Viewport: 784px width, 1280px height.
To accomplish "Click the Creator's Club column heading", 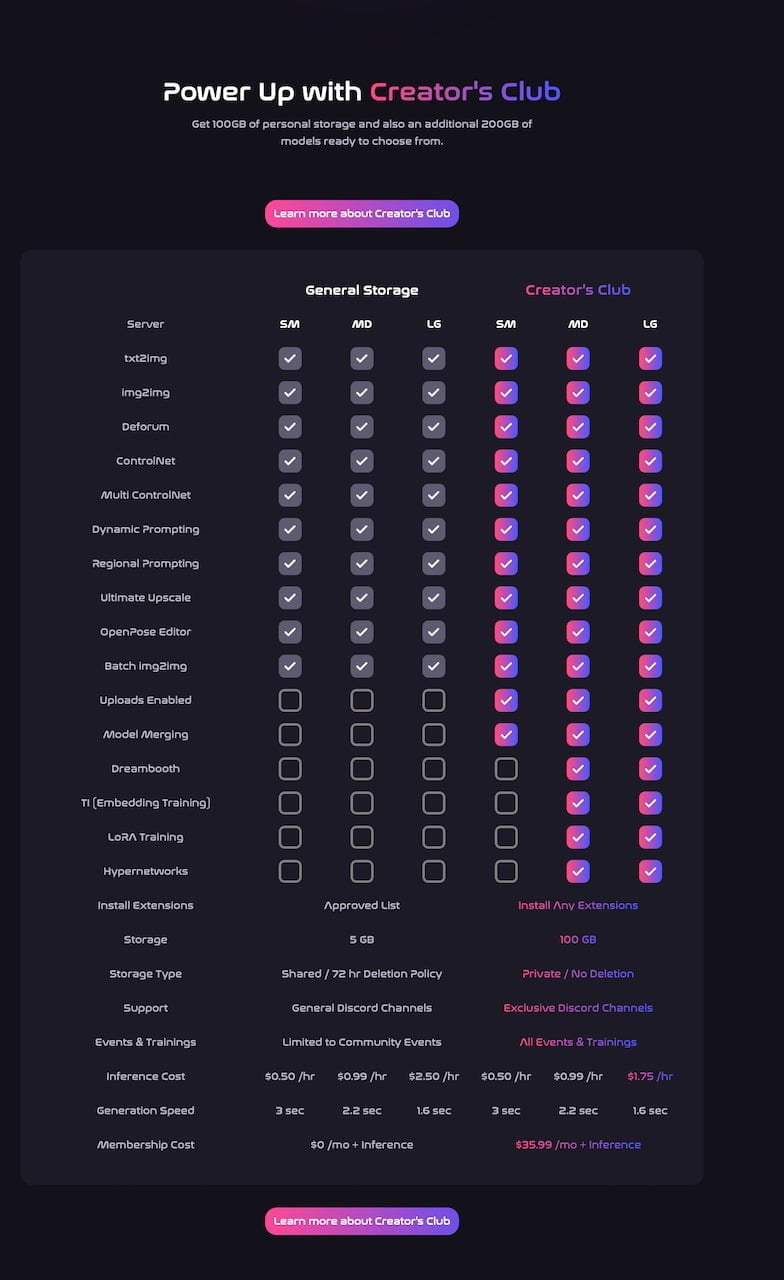I will click(x=578, y=290).
